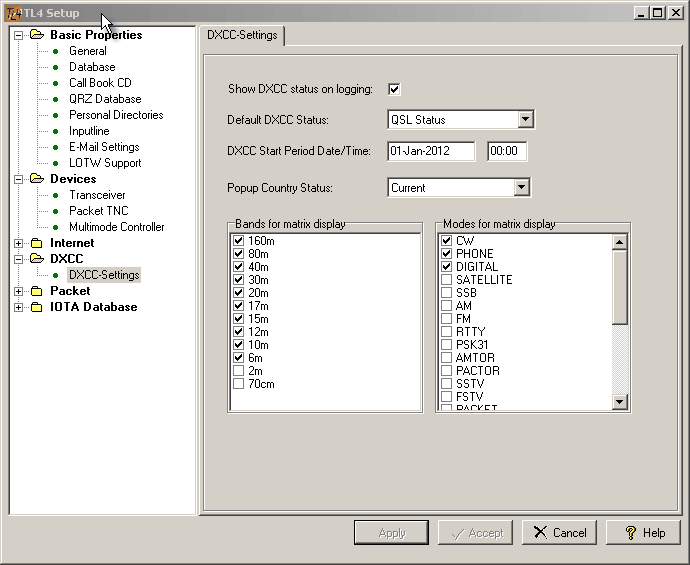Click the Devices open folder icon
The width and height of the screenshot is (690, 565).
(x=37, y=179)
